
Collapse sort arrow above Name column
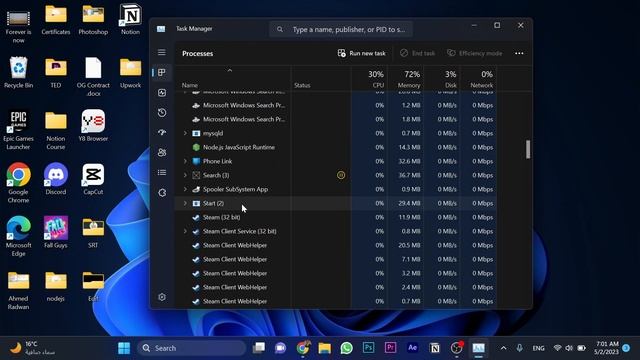[x=230, y=71]
